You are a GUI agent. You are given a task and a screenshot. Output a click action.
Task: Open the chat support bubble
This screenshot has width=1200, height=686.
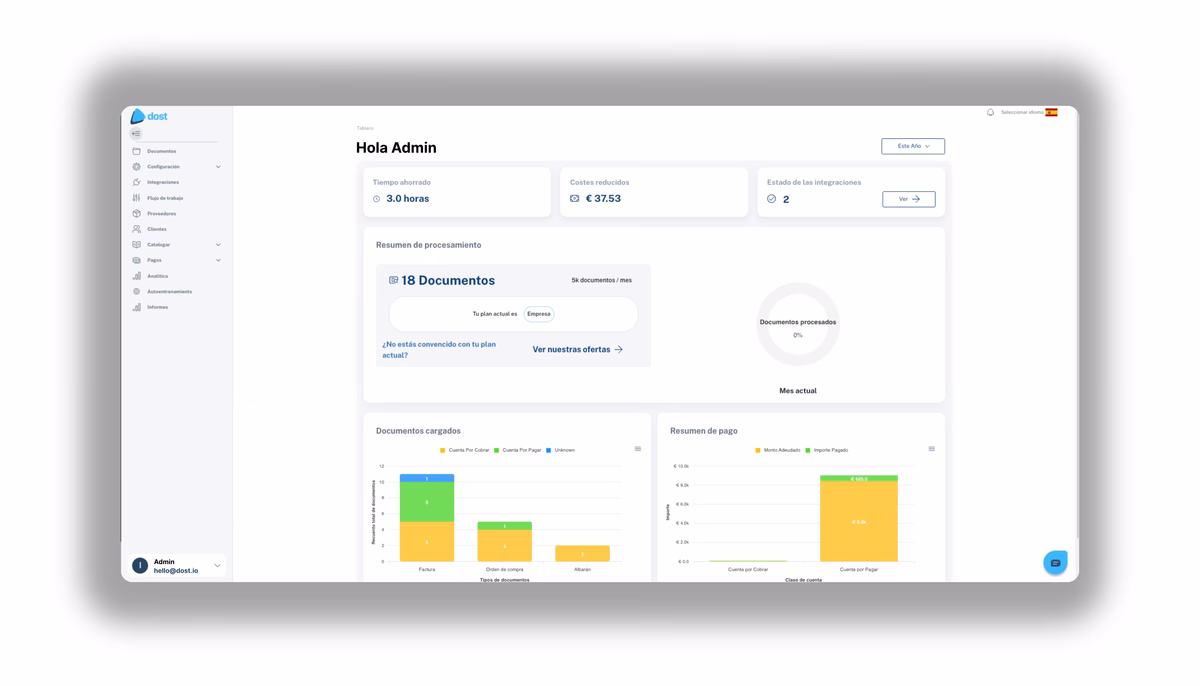tap(1055, 563)
